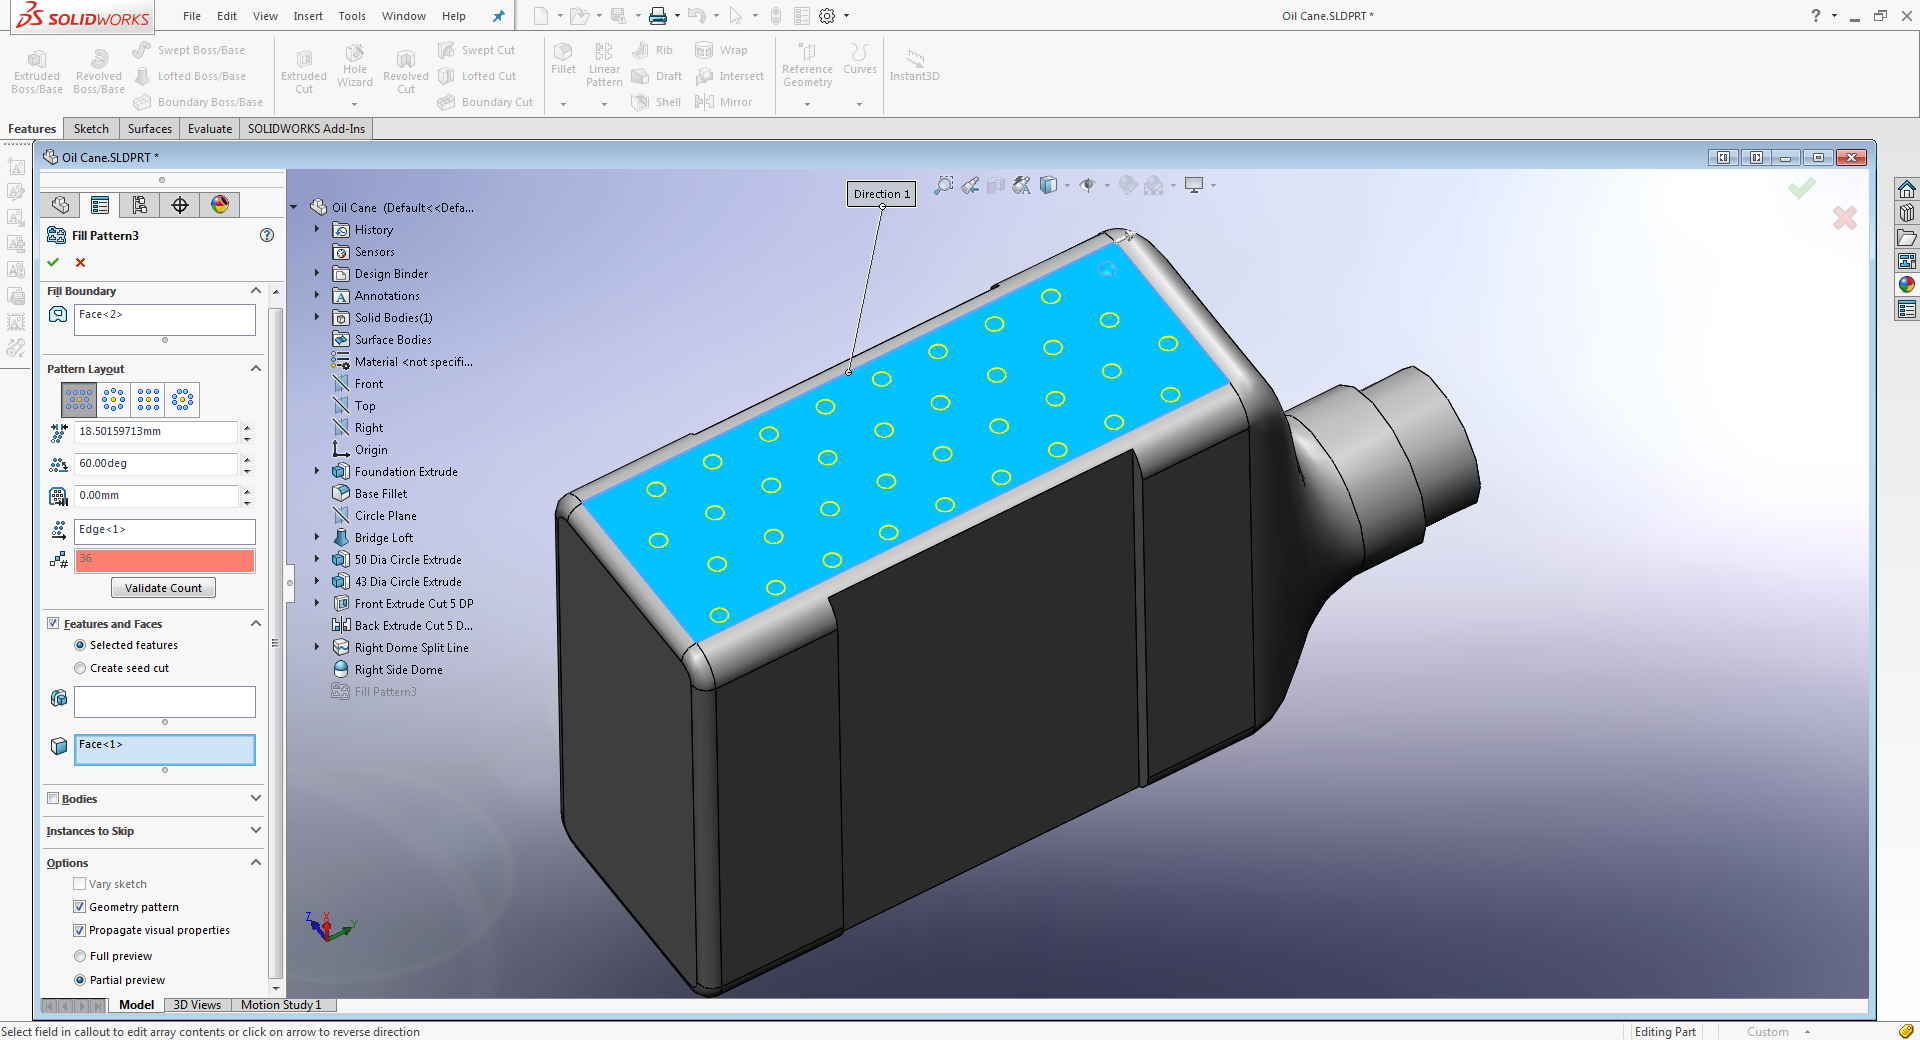Open Appearances task pane color ball
This screenshot has height=1040, width=1920.
pyautogui.click(x=1907, y=285)
